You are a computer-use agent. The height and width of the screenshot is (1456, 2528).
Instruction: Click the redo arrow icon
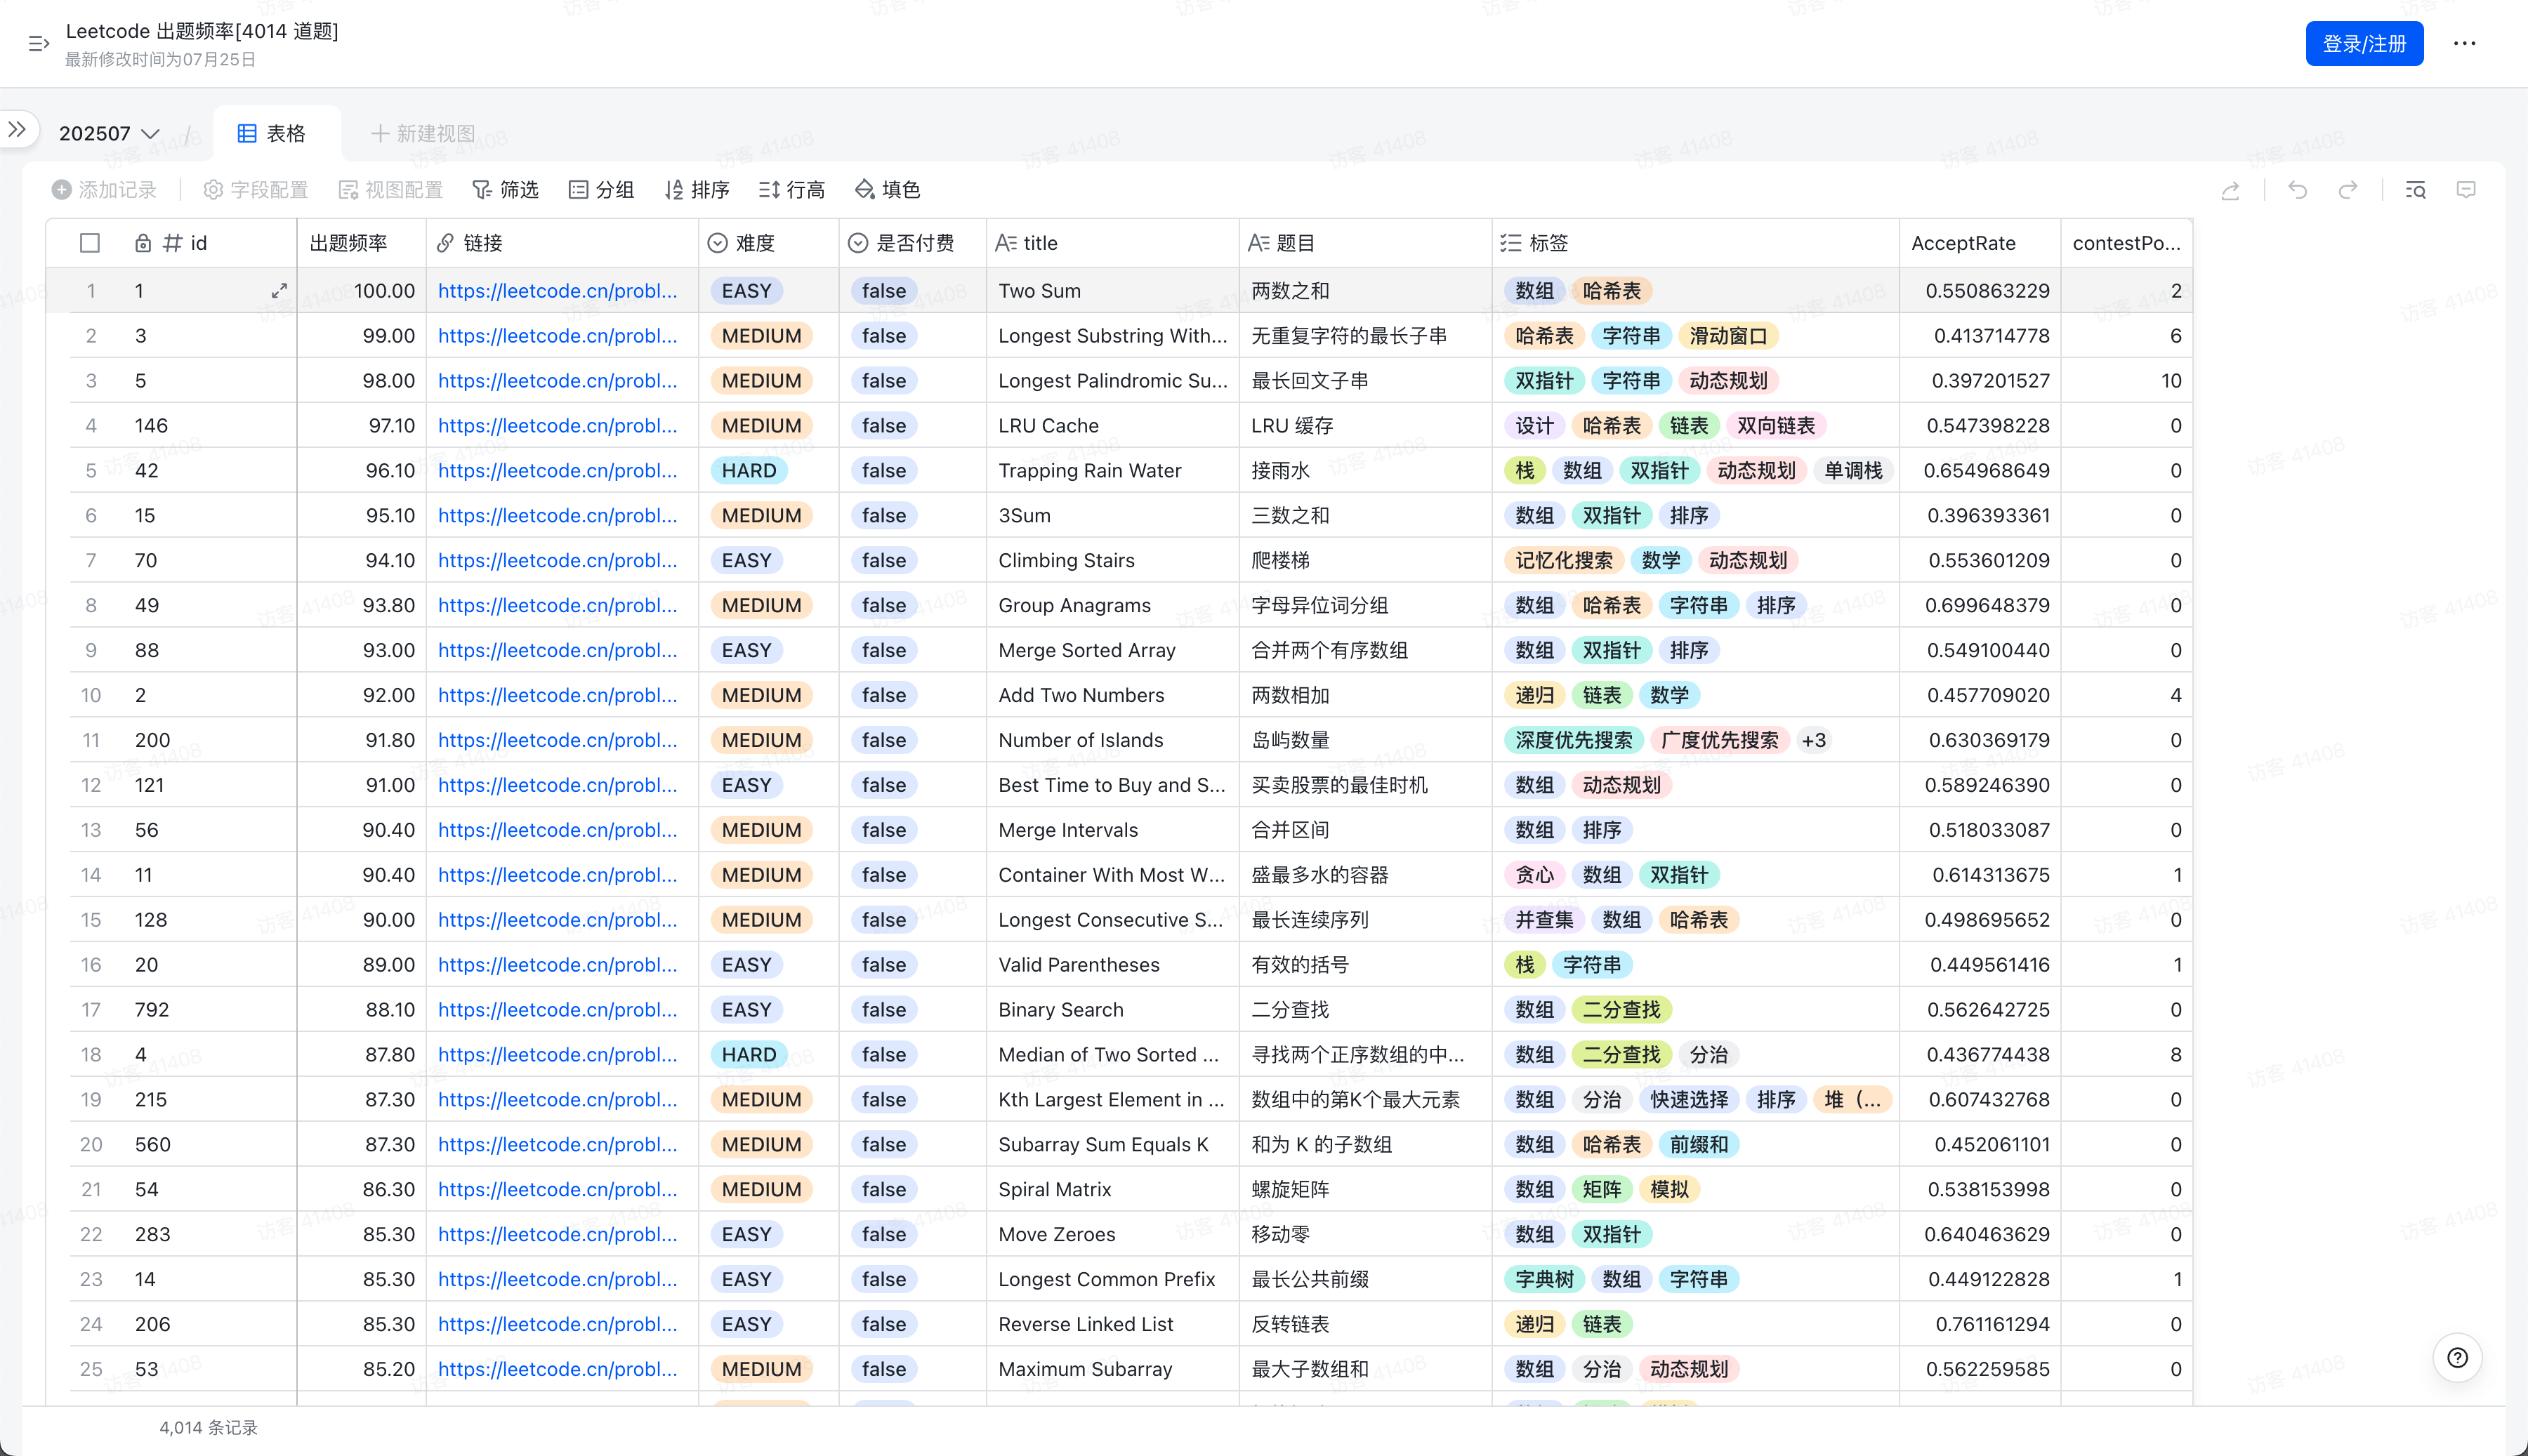pos(2348,190)
